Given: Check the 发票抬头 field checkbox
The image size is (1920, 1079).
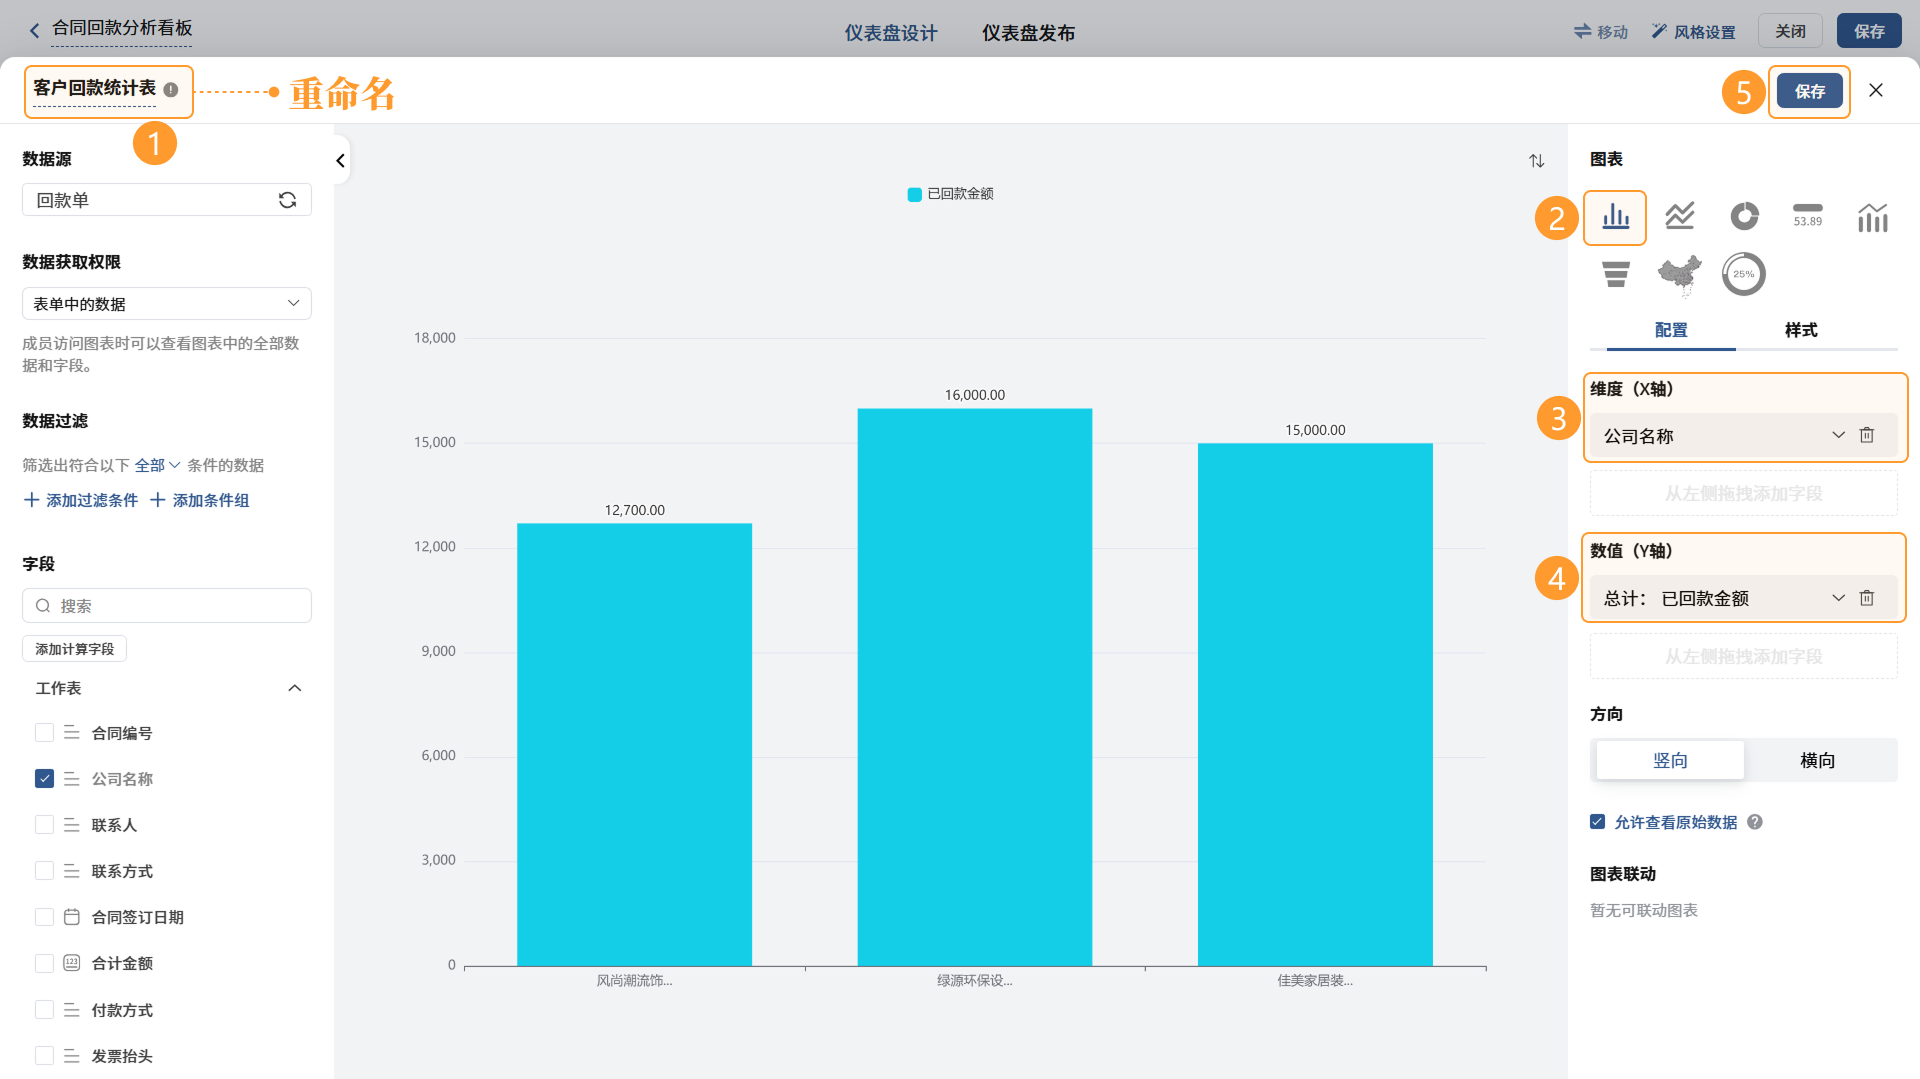Looking at the screenshot, I should click(x=44, y=1056).
